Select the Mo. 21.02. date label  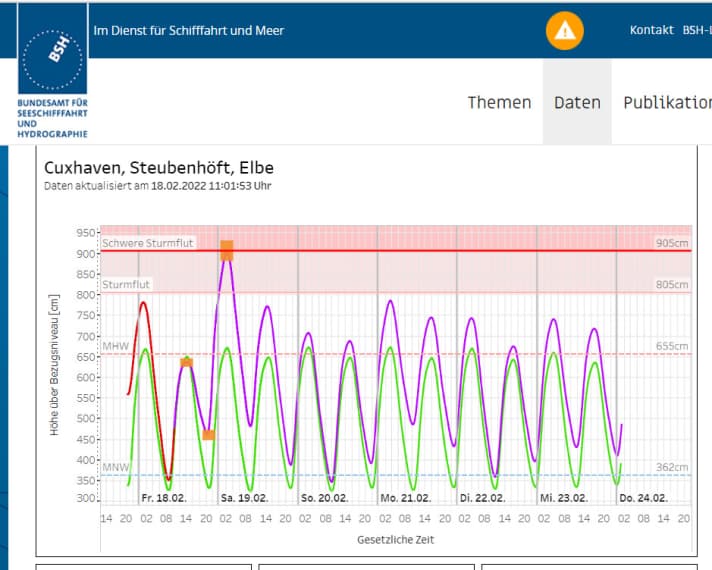[404, 497]
